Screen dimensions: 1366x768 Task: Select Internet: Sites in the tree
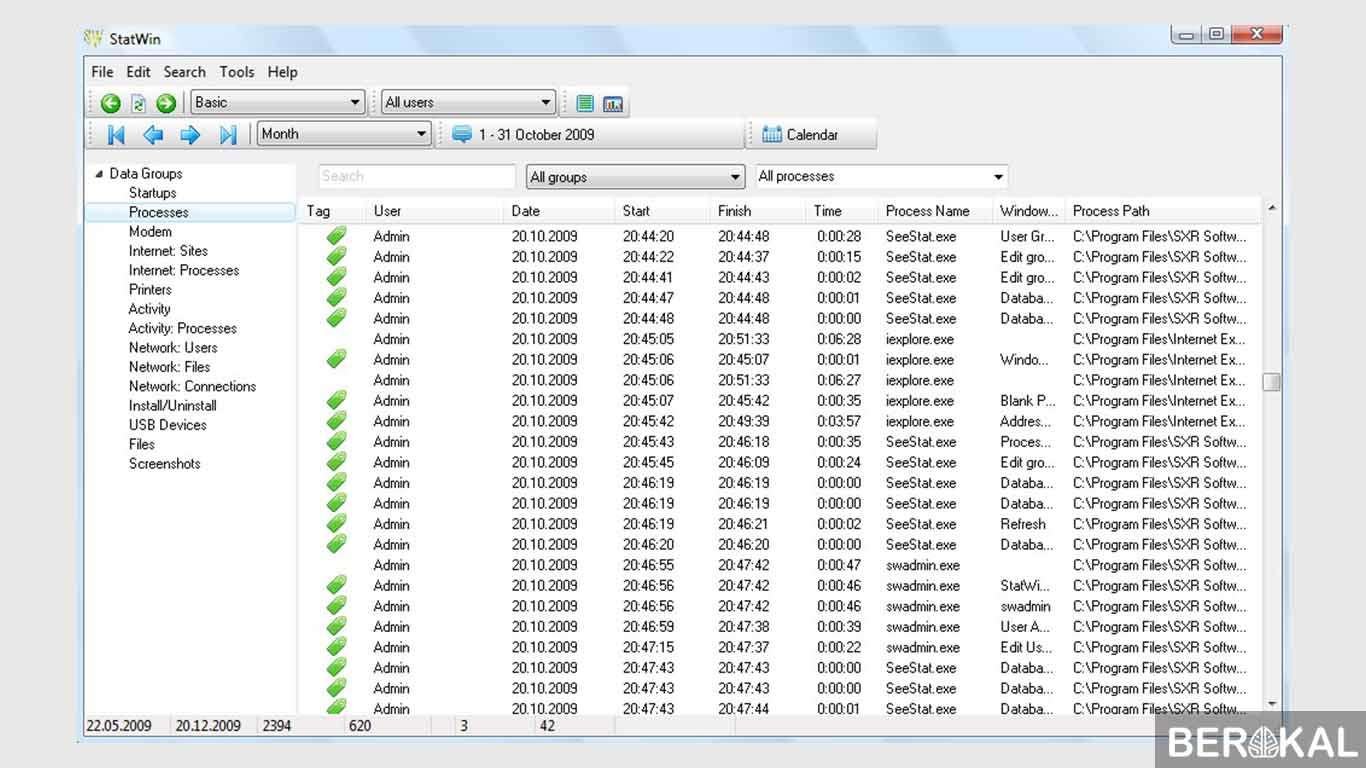[x=168, y=251]
